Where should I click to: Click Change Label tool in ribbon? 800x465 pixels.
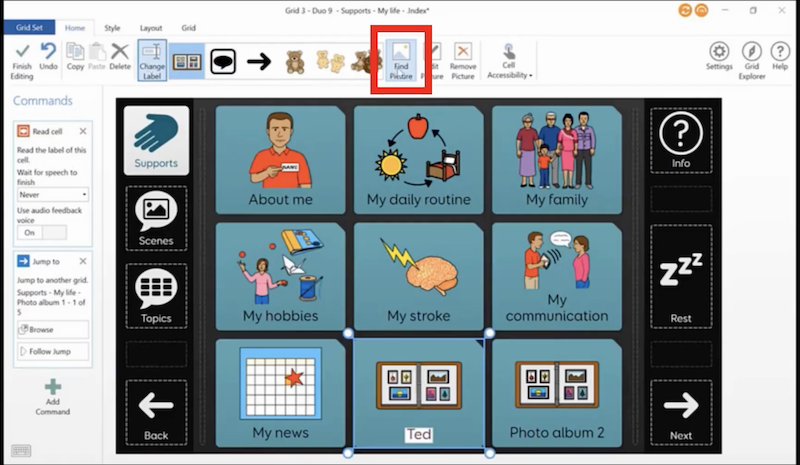[152, 60]
